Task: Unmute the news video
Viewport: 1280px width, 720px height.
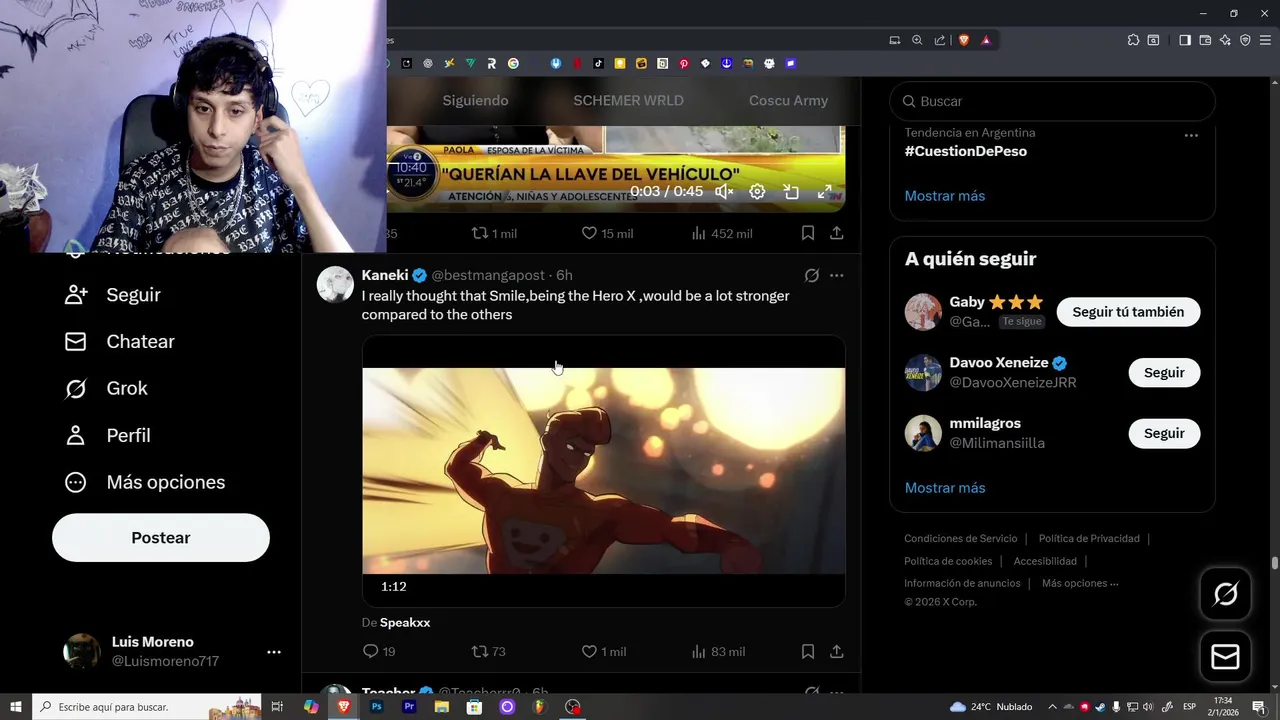Action: pyautogui.click(x=724, y=191)
